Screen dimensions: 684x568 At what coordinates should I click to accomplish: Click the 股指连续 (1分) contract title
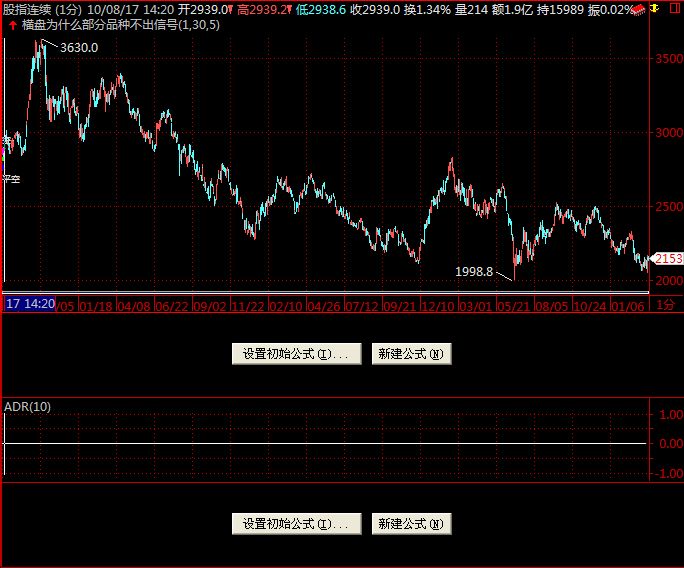43,10
